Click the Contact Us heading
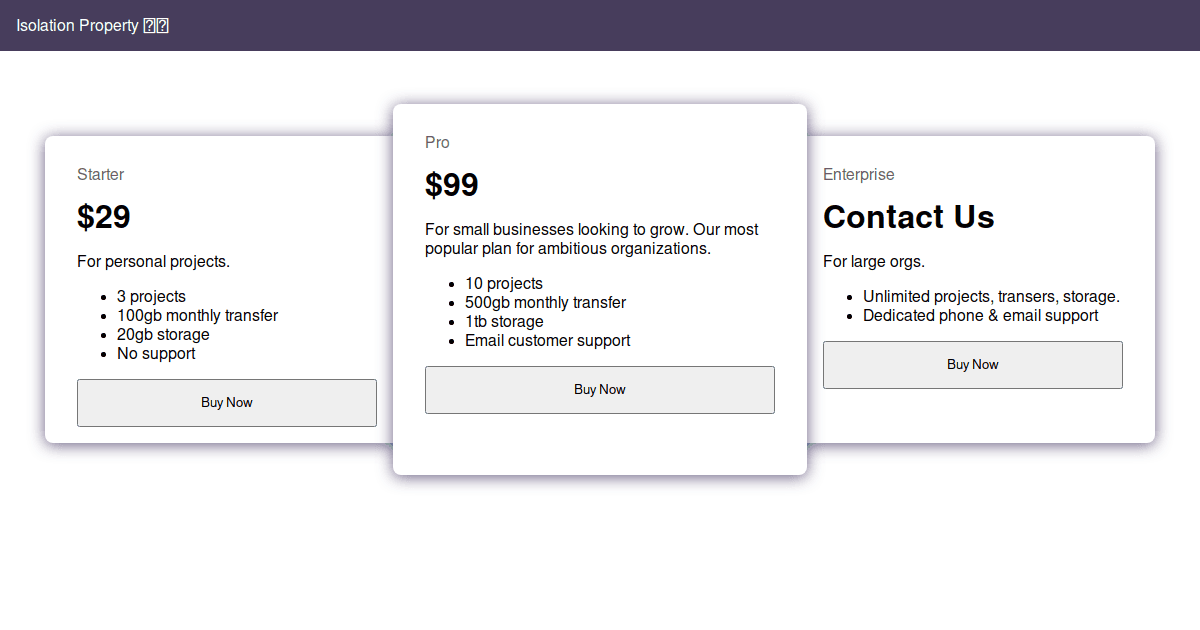 (x=909, y=217)
